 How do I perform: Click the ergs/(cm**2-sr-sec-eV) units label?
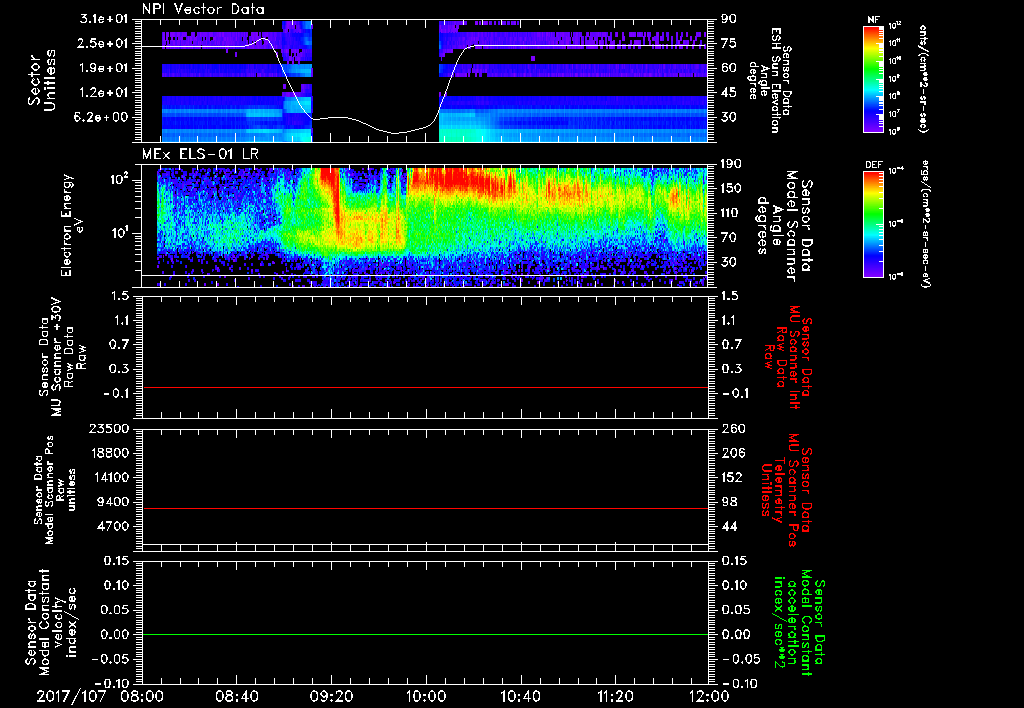click(926, 223)
